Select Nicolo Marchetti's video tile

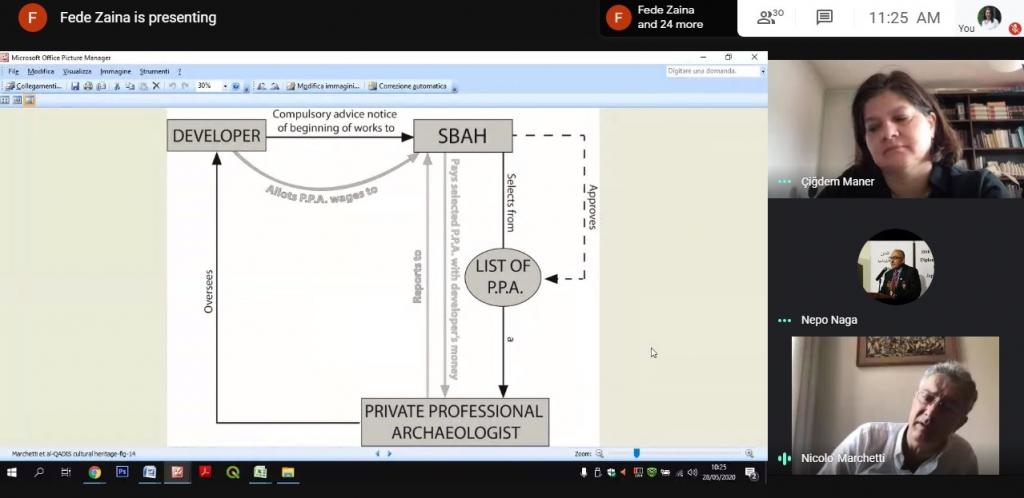point(895,405)
